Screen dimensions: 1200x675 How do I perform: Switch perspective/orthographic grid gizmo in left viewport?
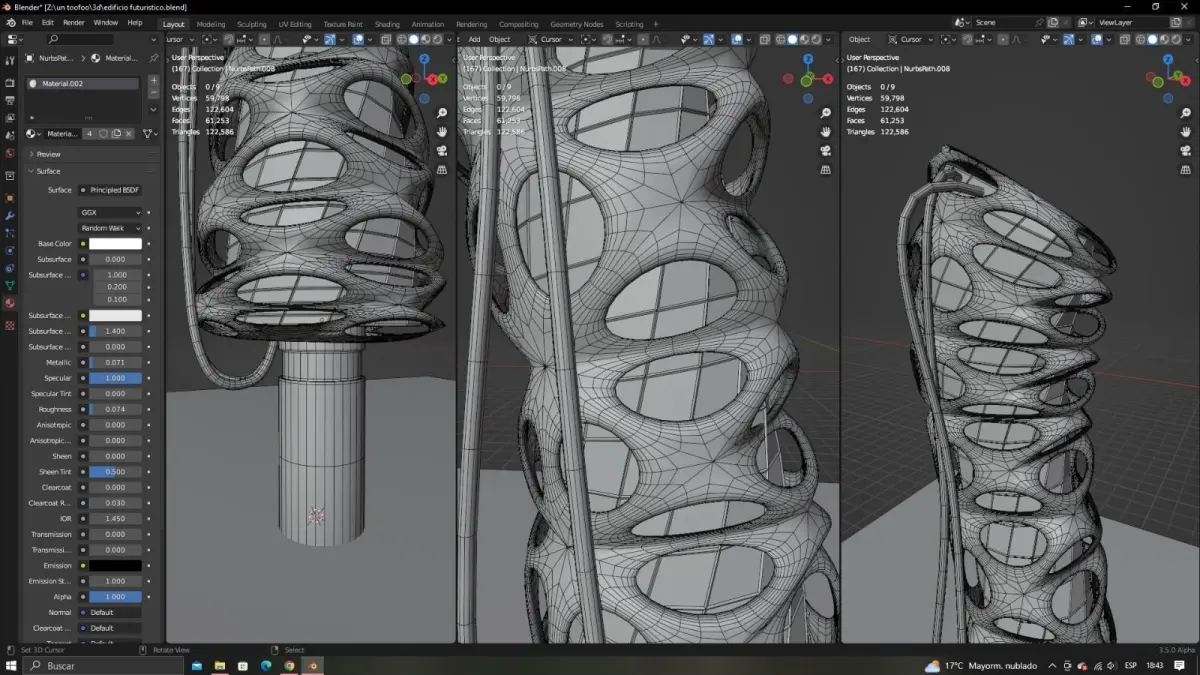tap(442, 169)
